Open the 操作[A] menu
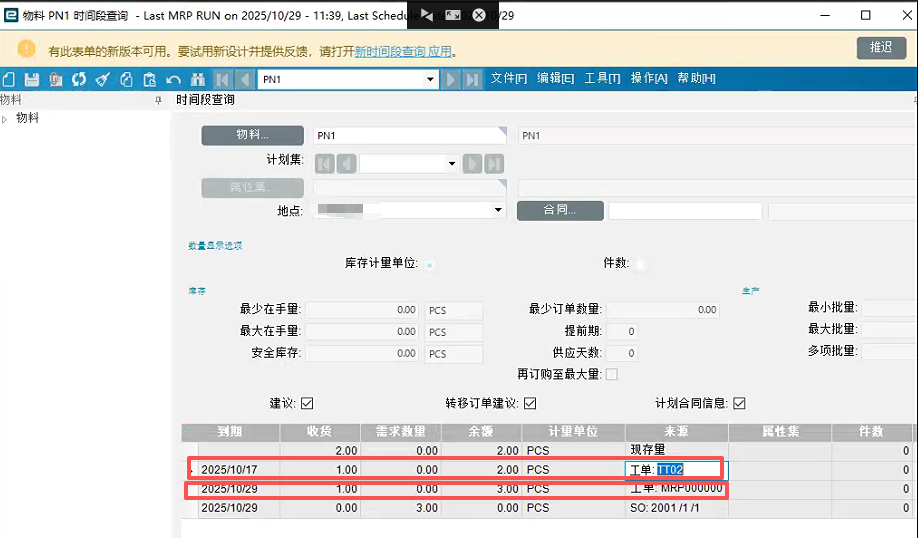The height and width of the screenshot is (538, 918). (649, 78)
